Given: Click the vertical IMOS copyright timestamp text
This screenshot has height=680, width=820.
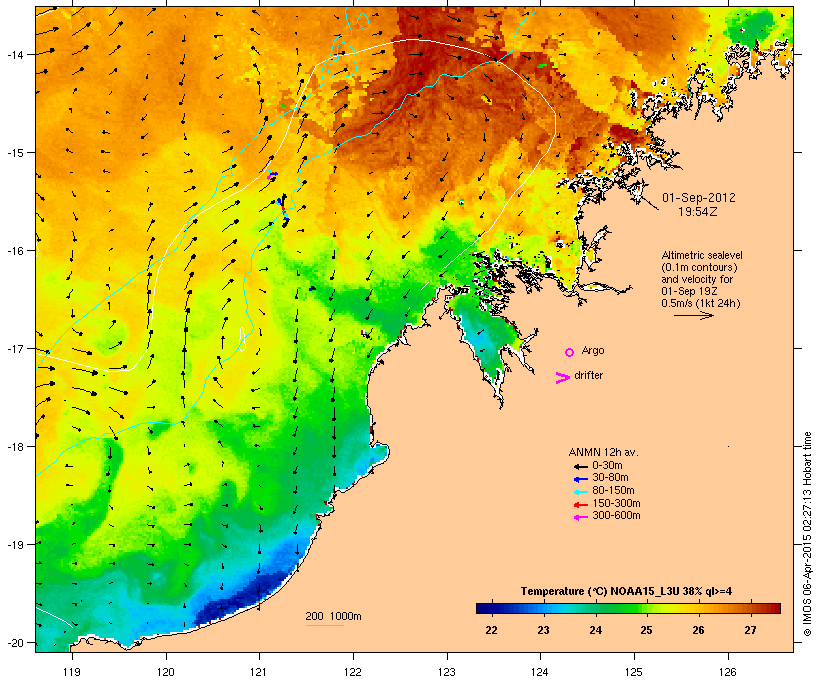Looking at the screenshot, I should click(807, 534).
